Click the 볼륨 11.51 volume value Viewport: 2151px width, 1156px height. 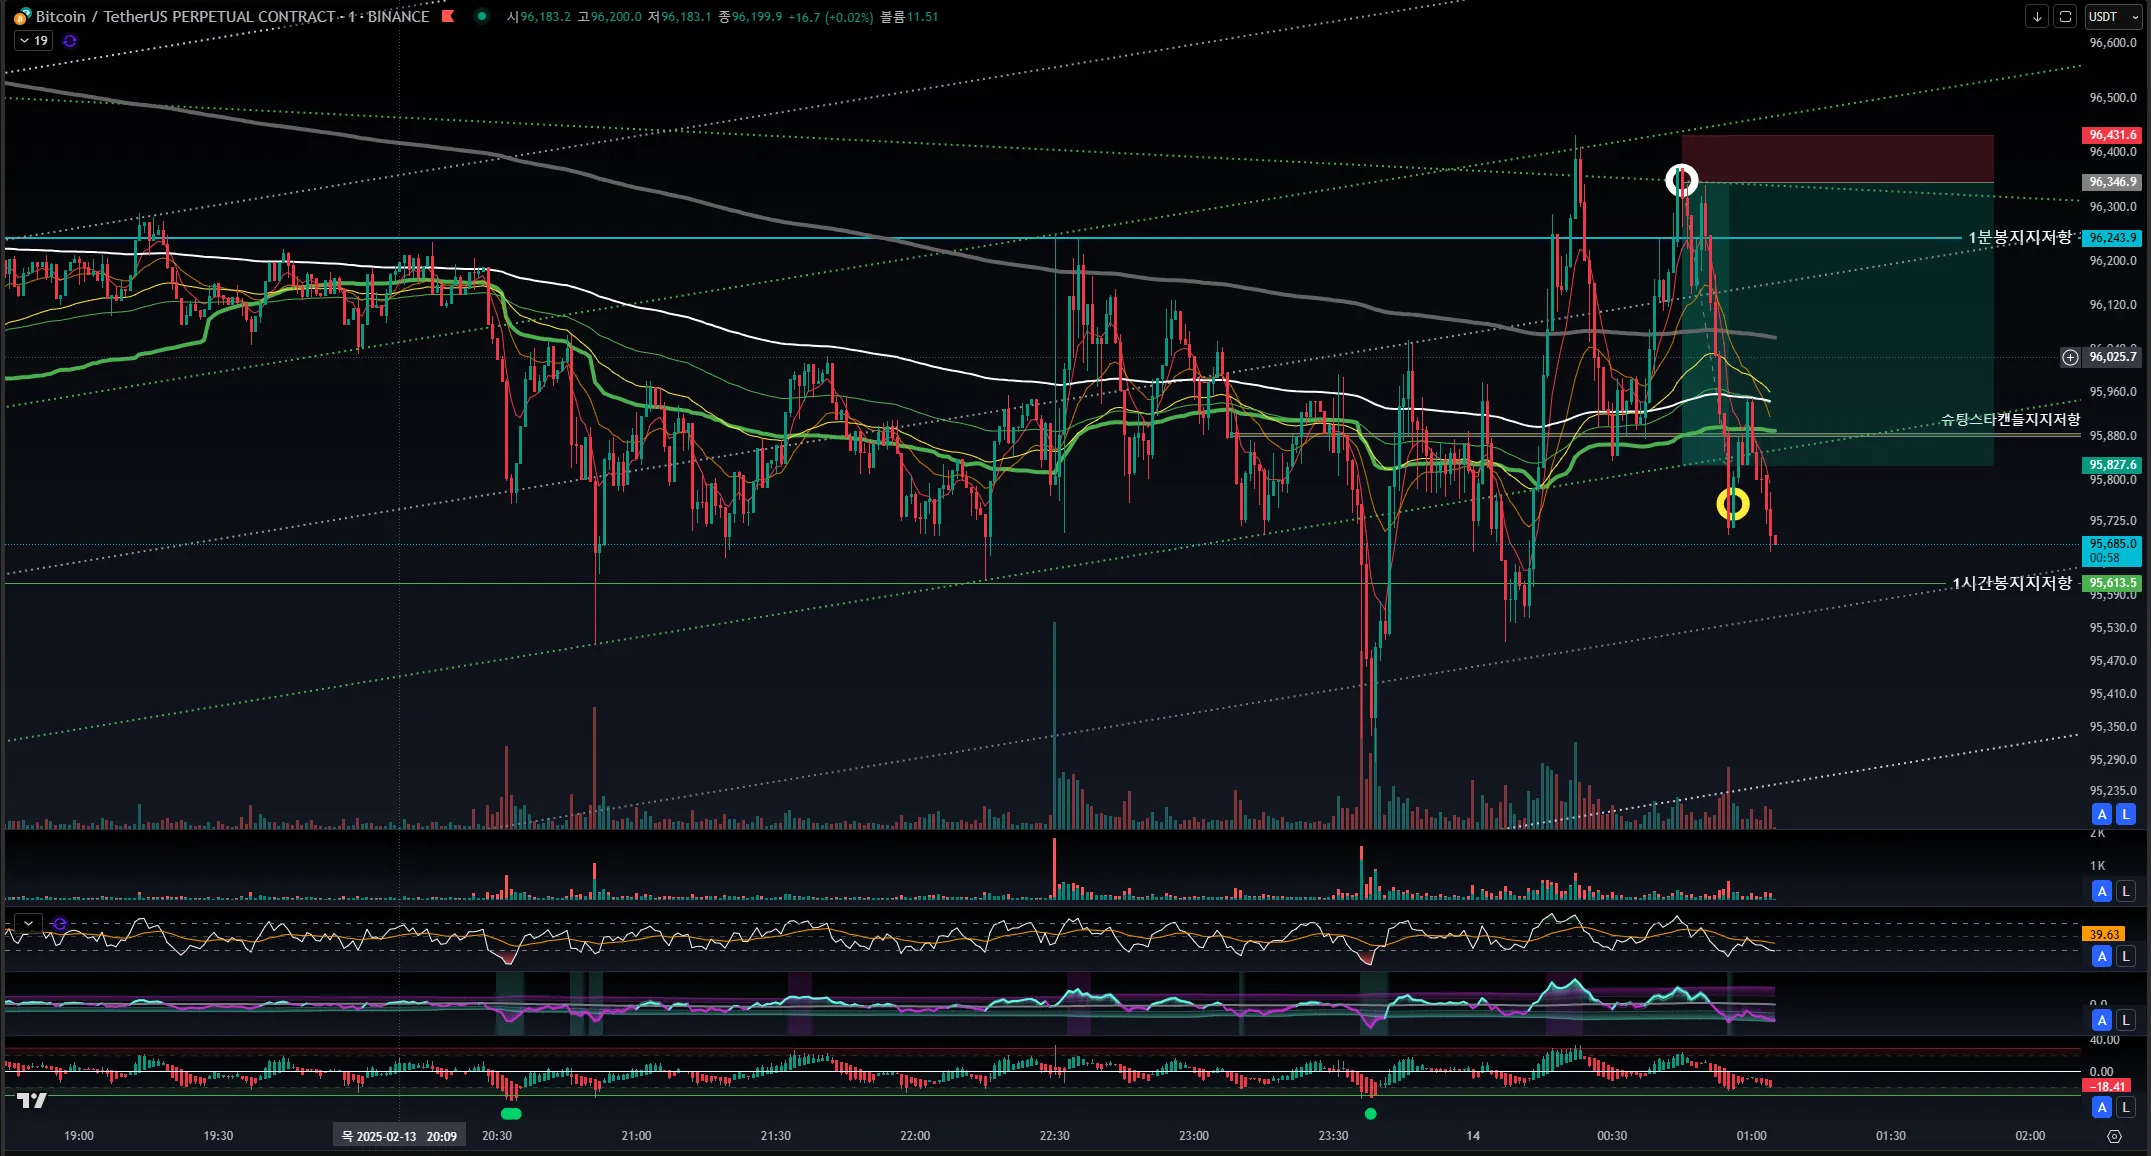click(909, 17)
